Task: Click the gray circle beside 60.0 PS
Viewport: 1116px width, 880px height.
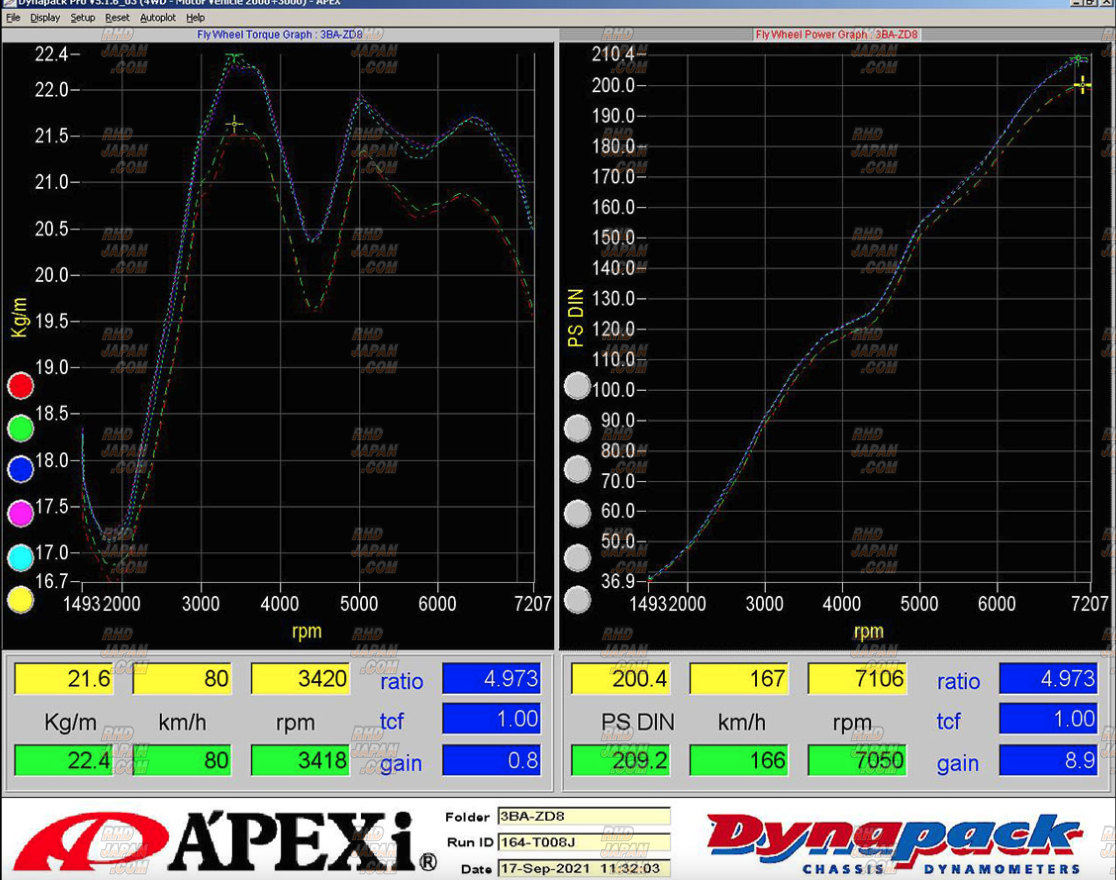Action: pos(577,513)
